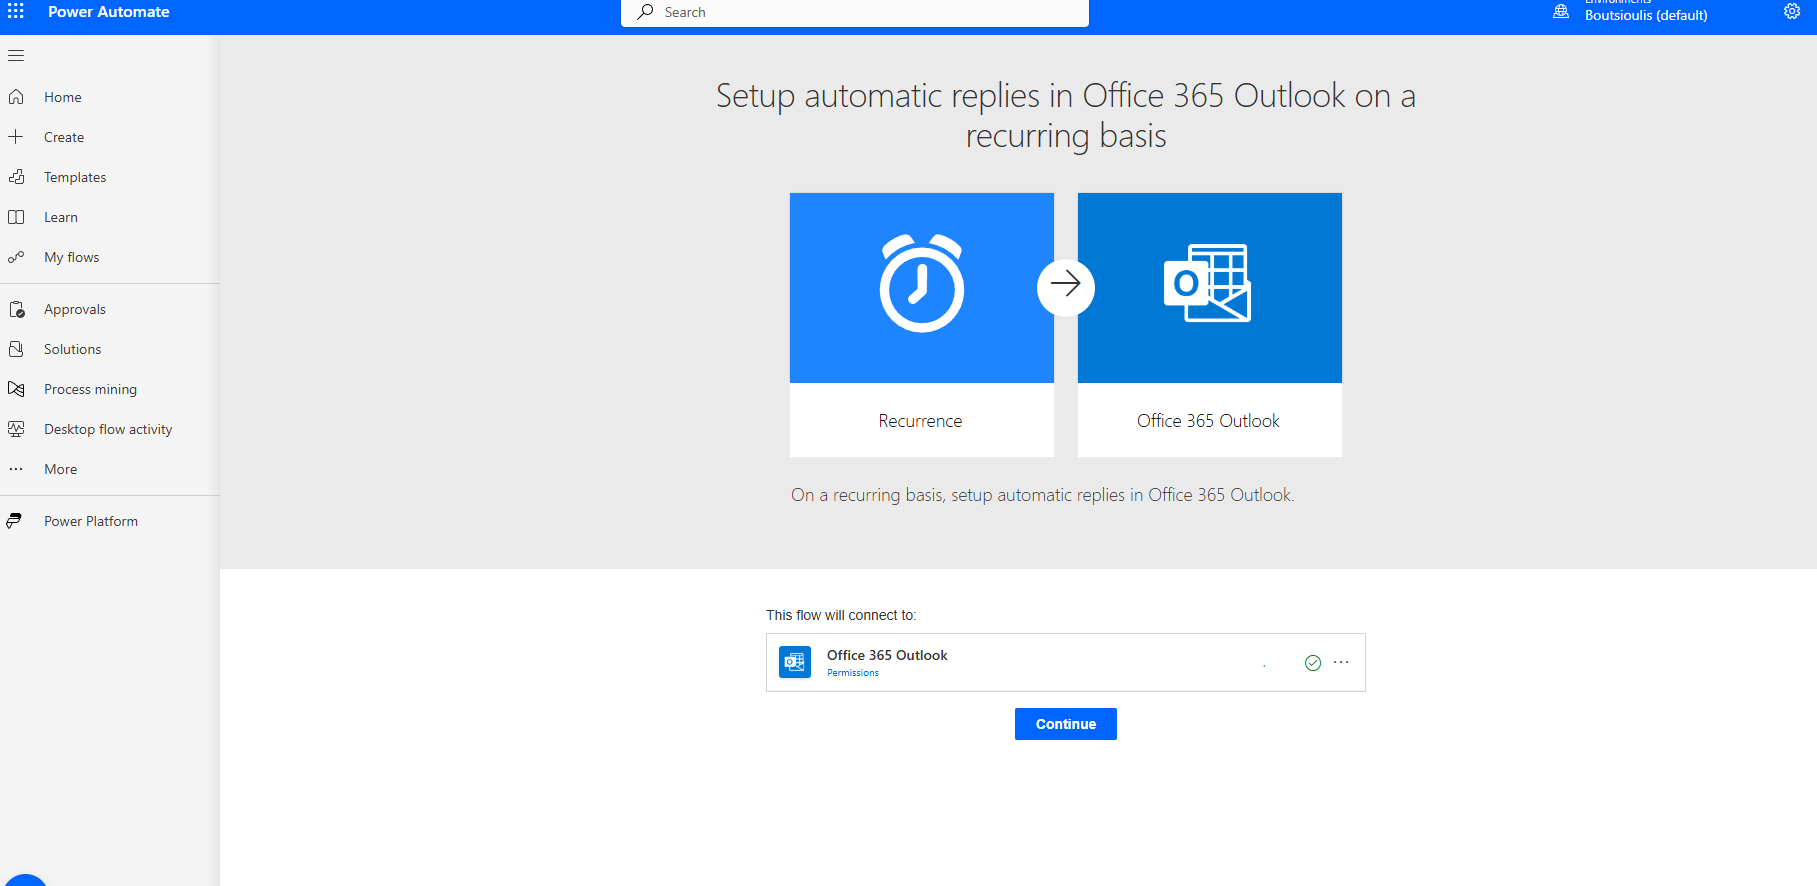Click the Office 365 Outlook tile icon

tap(1208, 283)
